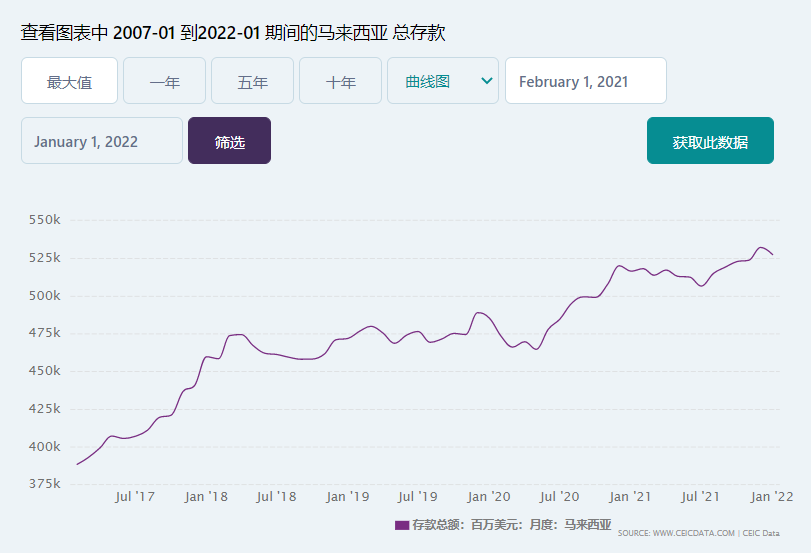Click the chevron arrow beside 曲线图
The height and width of the screenshot is (553, 811).
click(487, 81)
